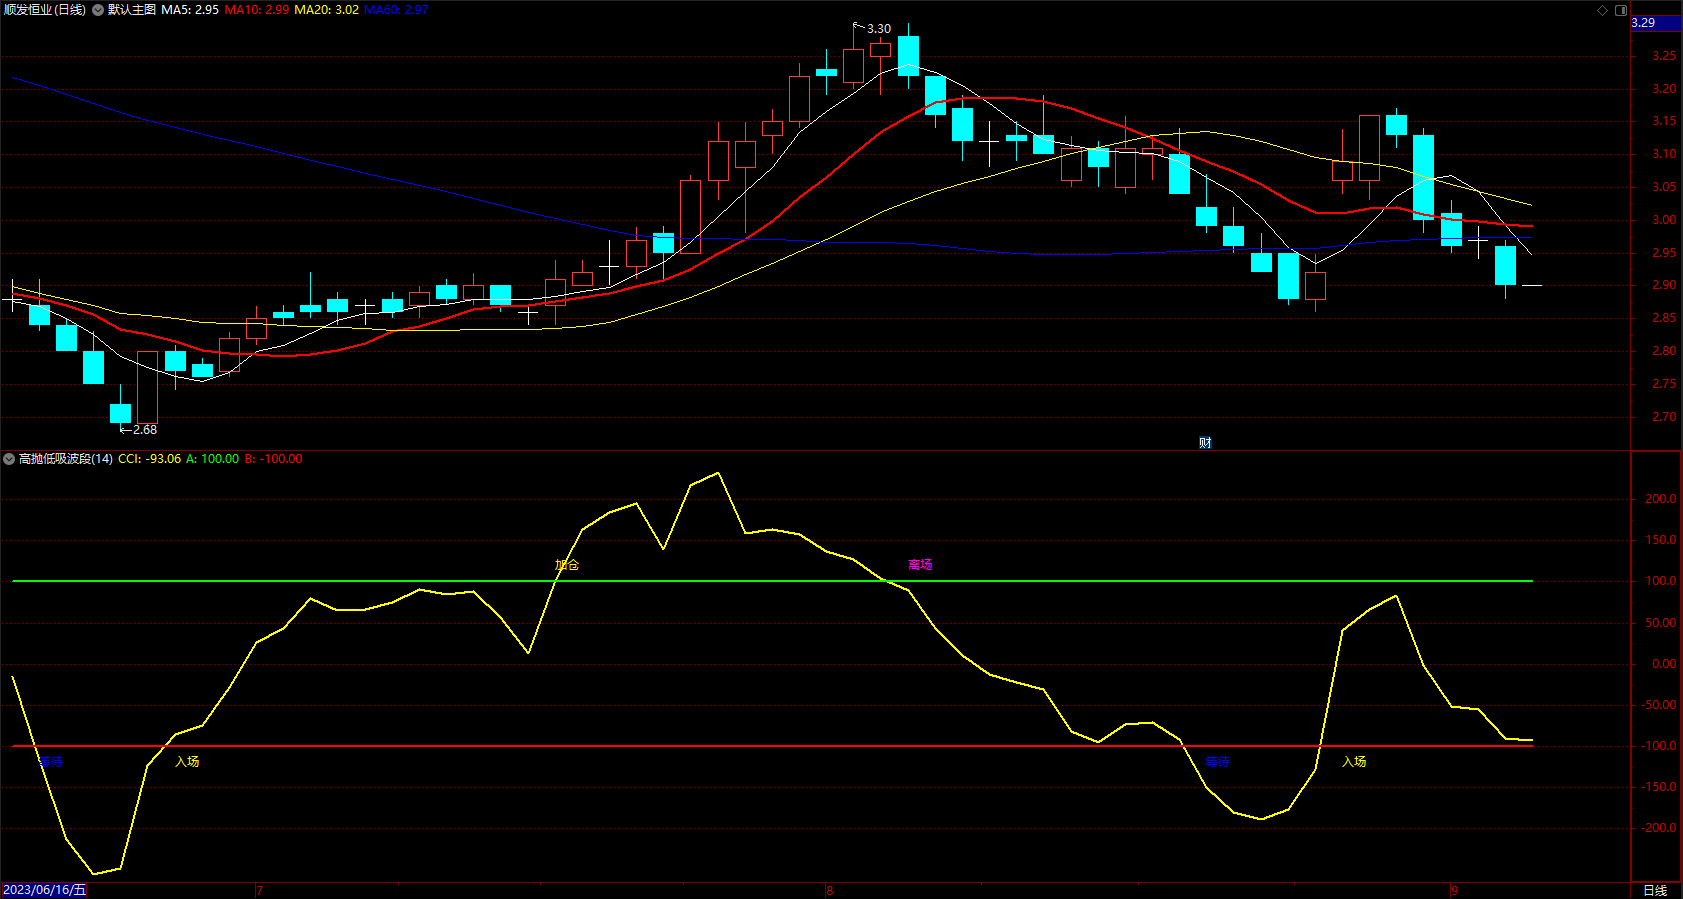Click the 高抛低吸波段(14) indicator name
Image resolution: width=1683 pixels, height=899 pixels.
pos(66,459)
